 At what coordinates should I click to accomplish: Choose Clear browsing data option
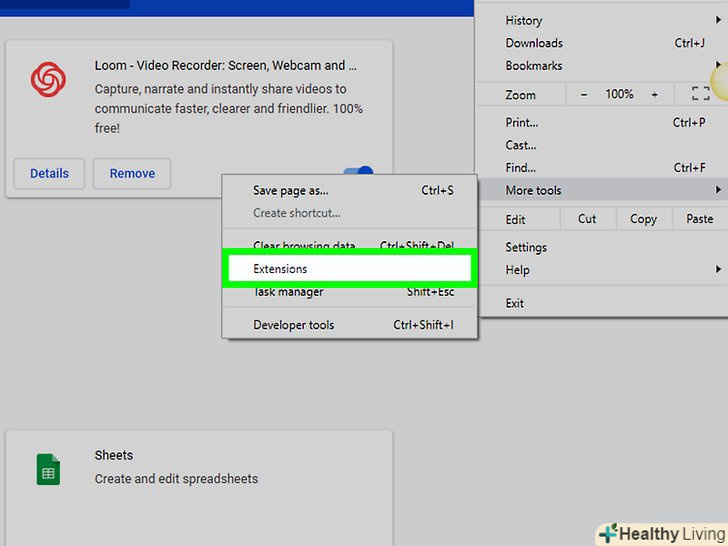tap(350, 244)
